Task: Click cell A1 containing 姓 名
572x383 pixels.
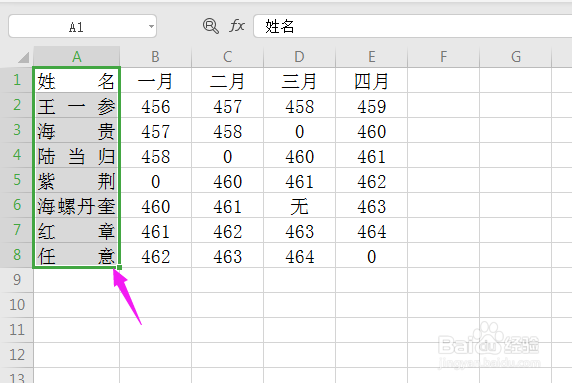Action: 77,80
